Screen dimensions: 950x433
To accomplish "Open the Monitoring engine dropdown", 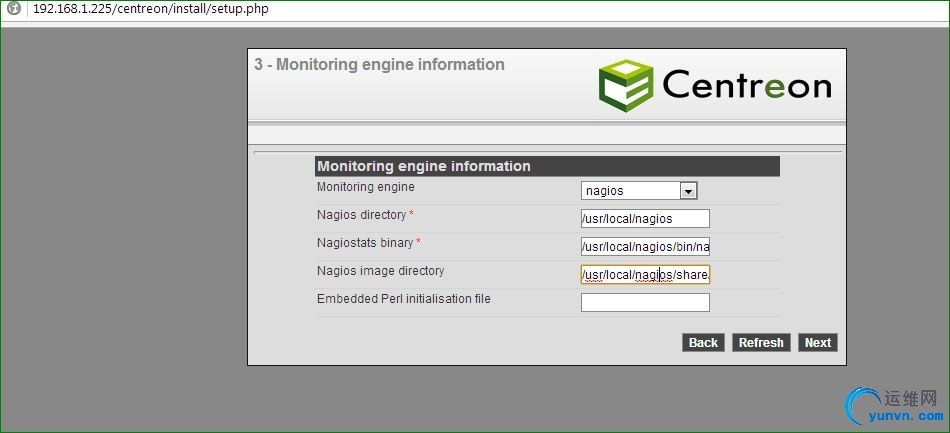I will point(639,191).
